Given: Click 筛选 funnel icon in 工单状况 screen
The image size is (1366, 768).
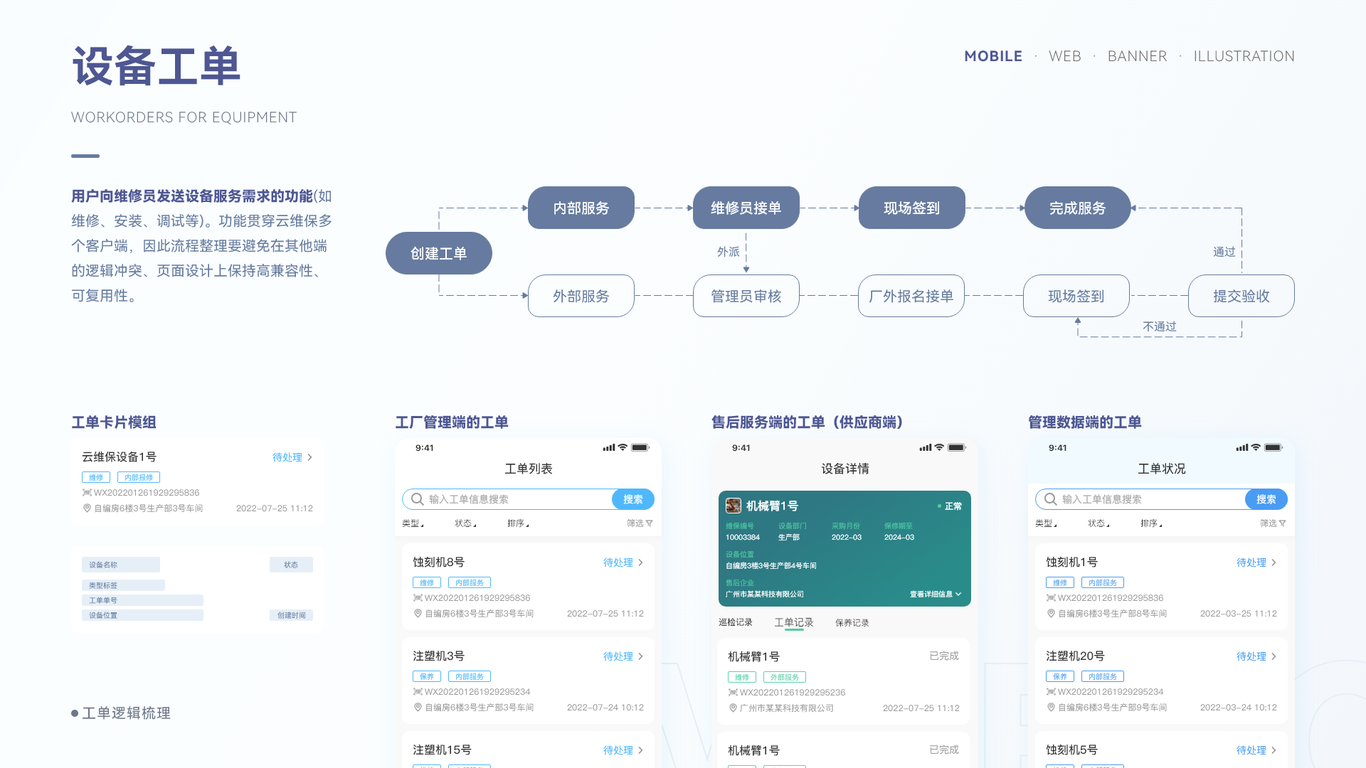Looking at the screenshot, I should coord(1282,523).
